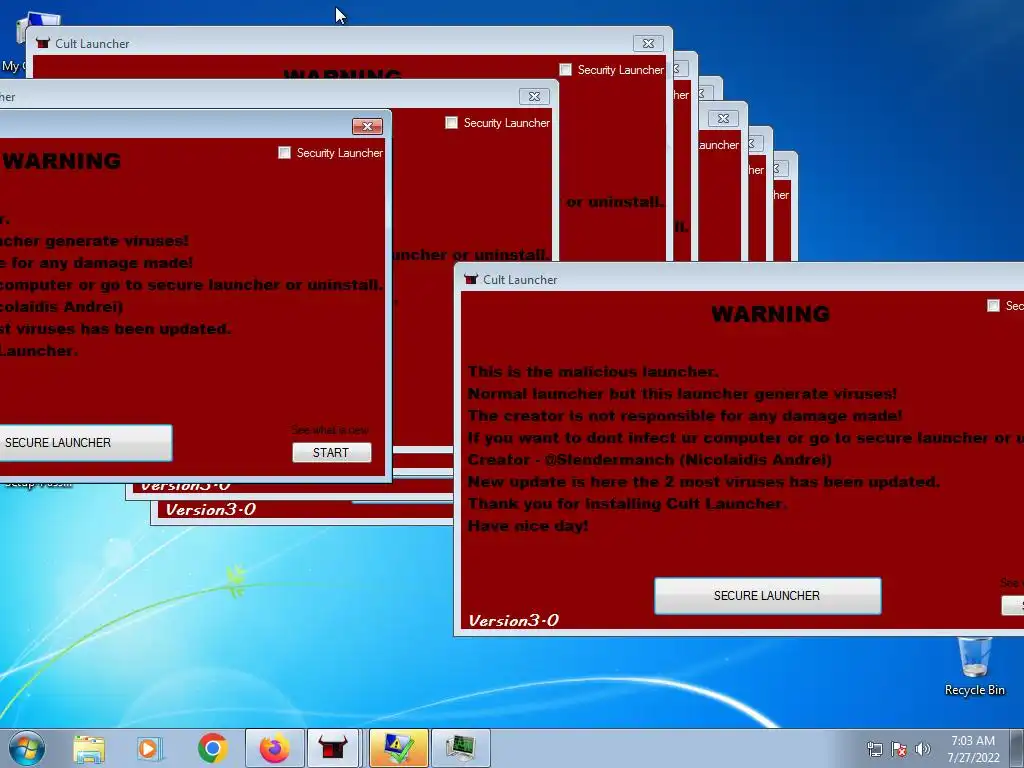Open the green-screen monitor taskbar app
The height and width of the screenshot is (768, 1024).
pyautogui.click(x=460, y=748)
